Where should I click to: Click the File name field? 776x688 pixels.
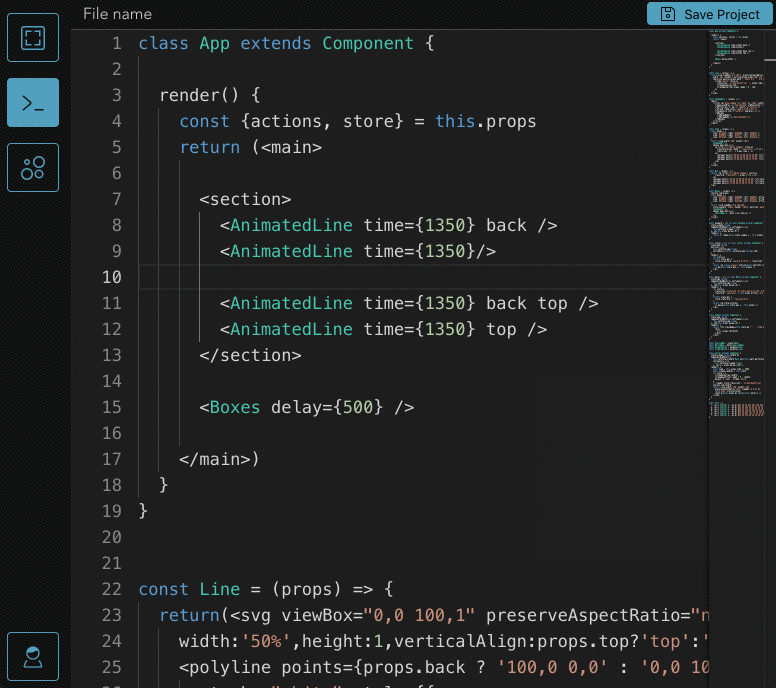coord(117,14)
